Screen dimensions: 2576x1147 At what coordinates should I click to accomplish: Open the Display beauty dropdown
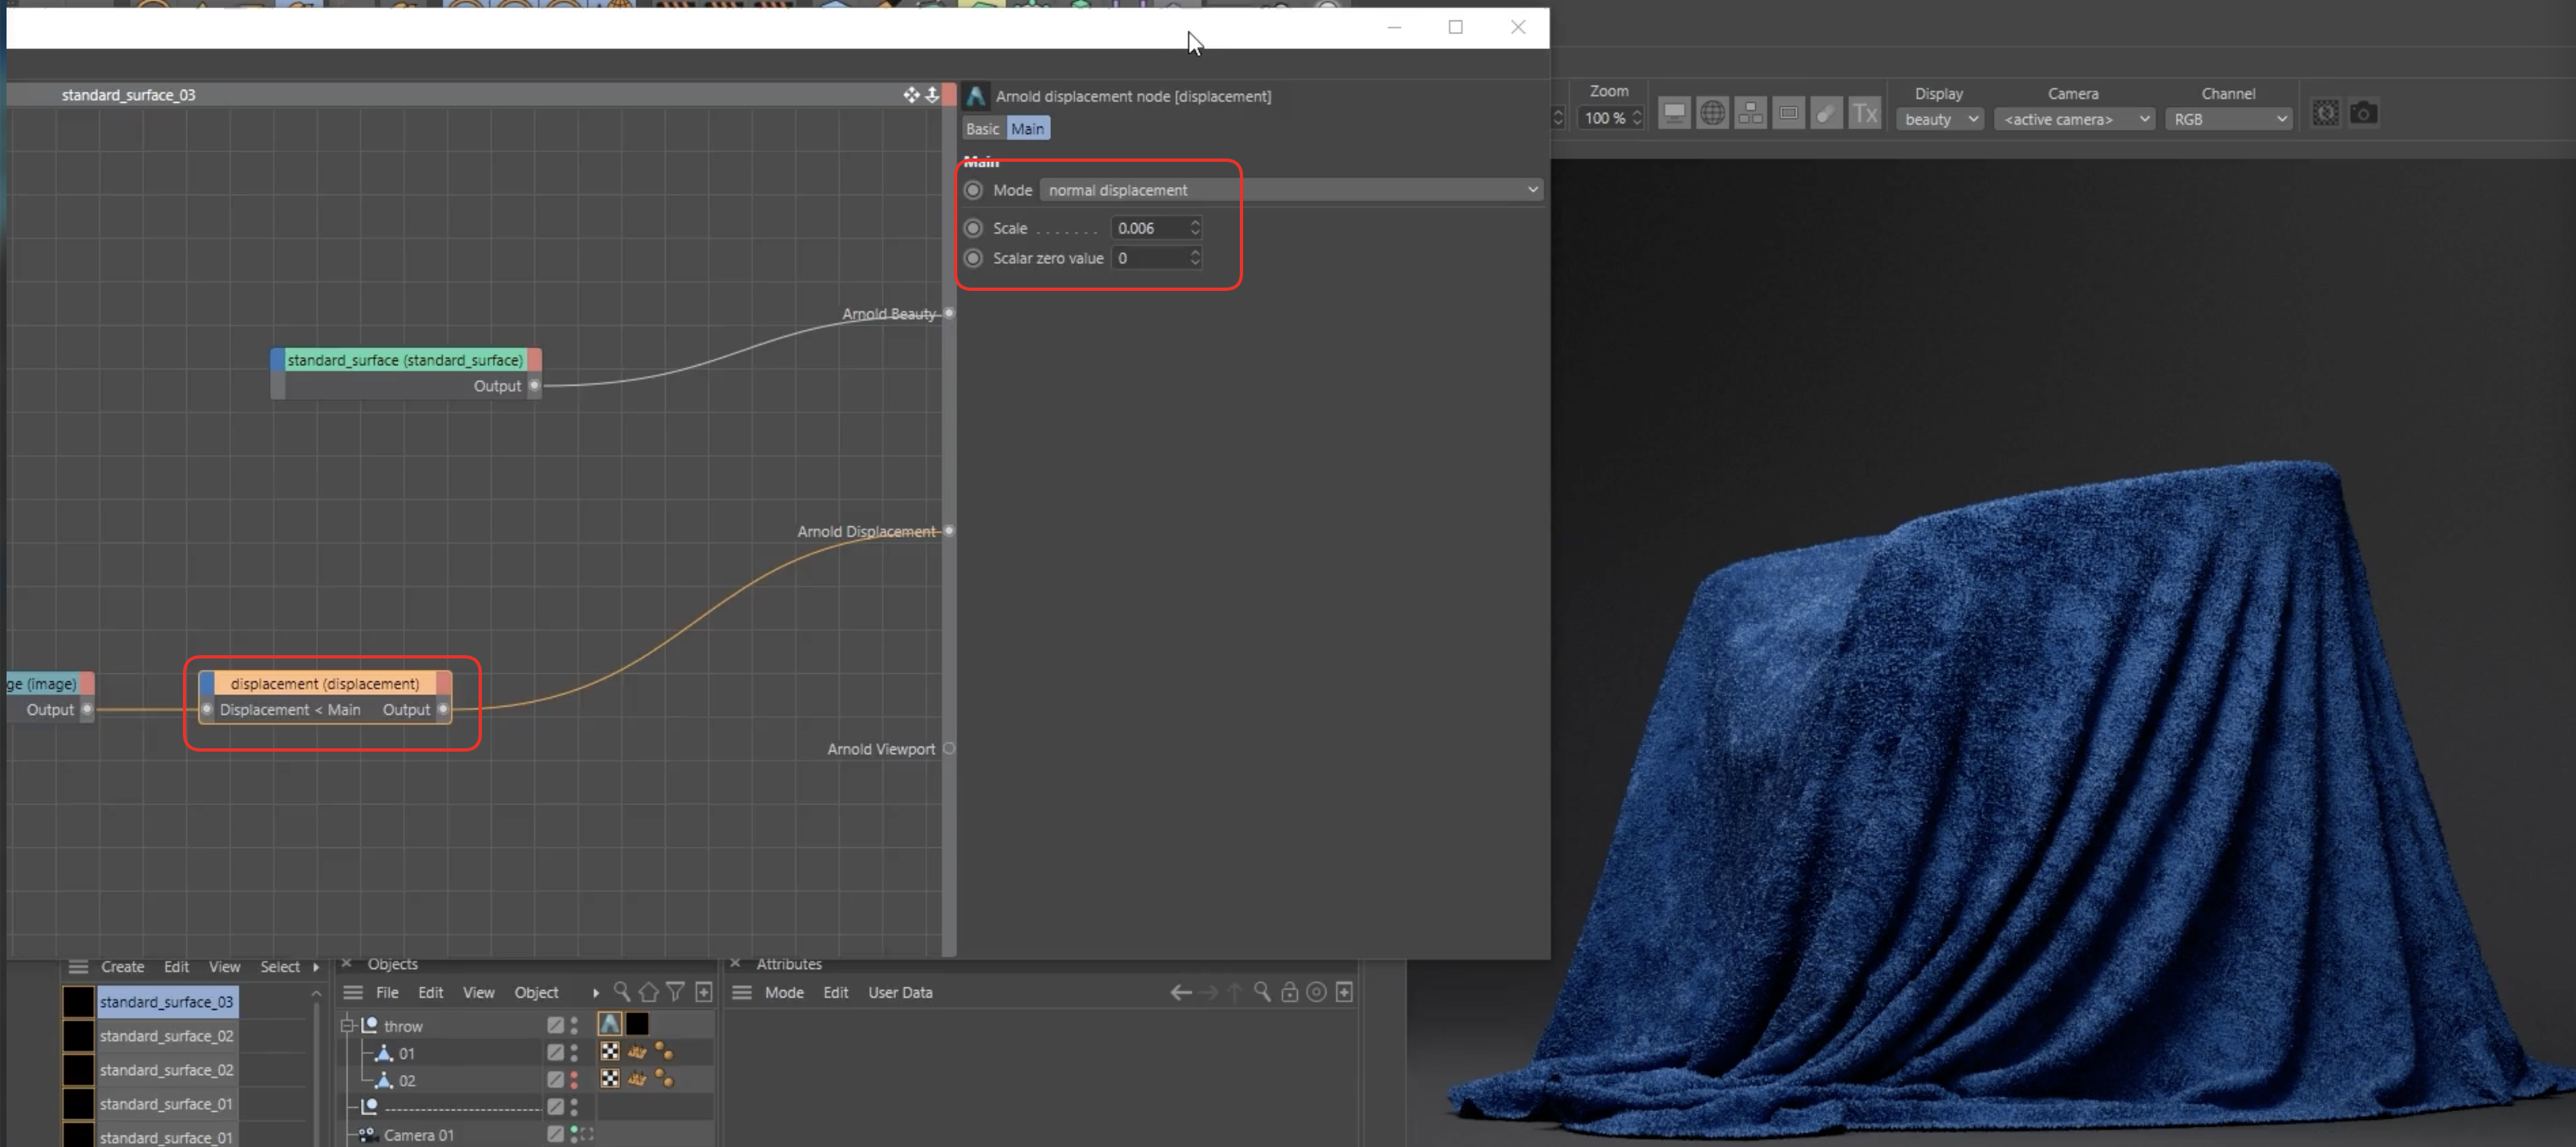tap(1939, 119)
